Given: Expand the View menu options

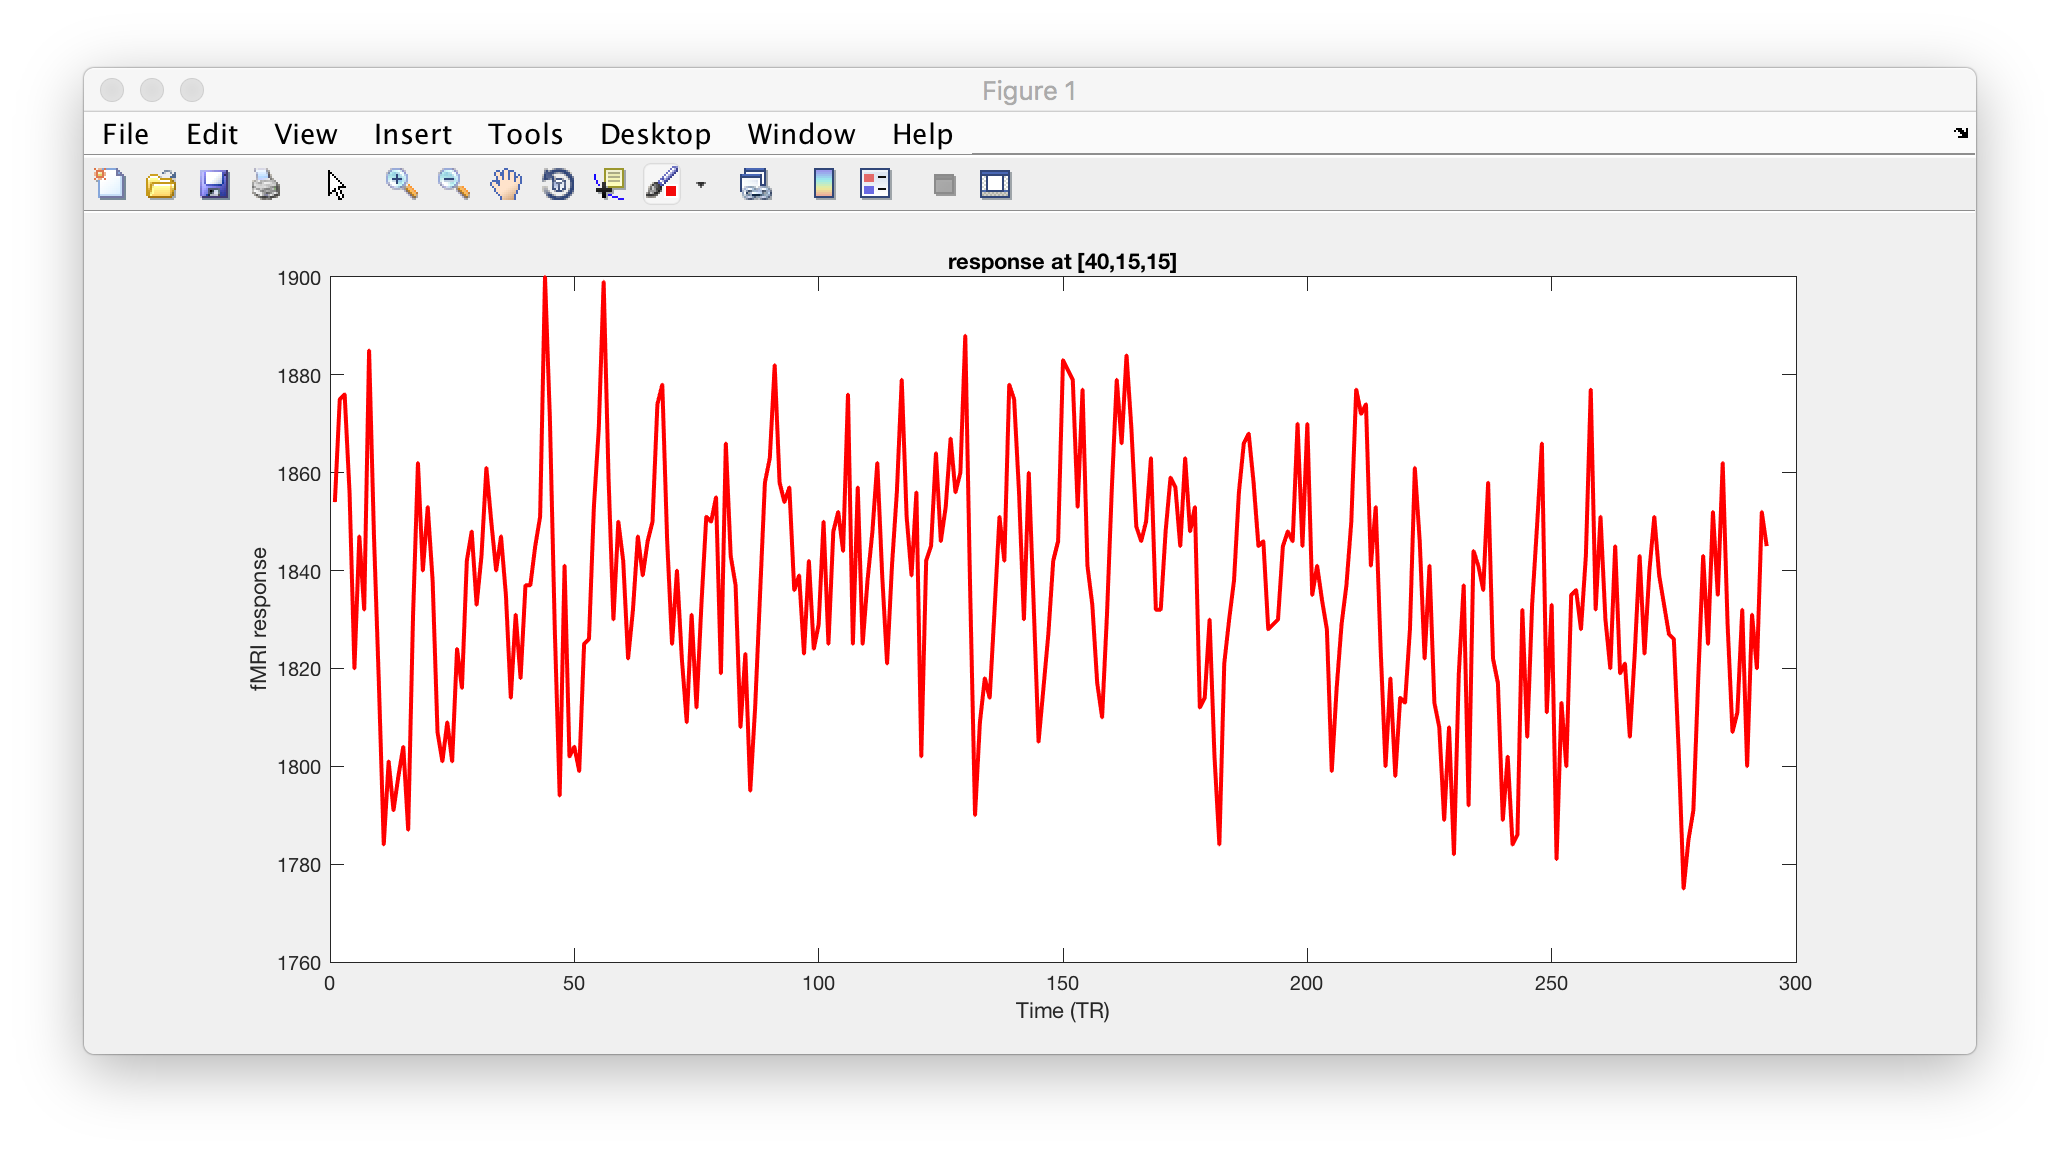Looking at the screenshot, I should (306, 133).
